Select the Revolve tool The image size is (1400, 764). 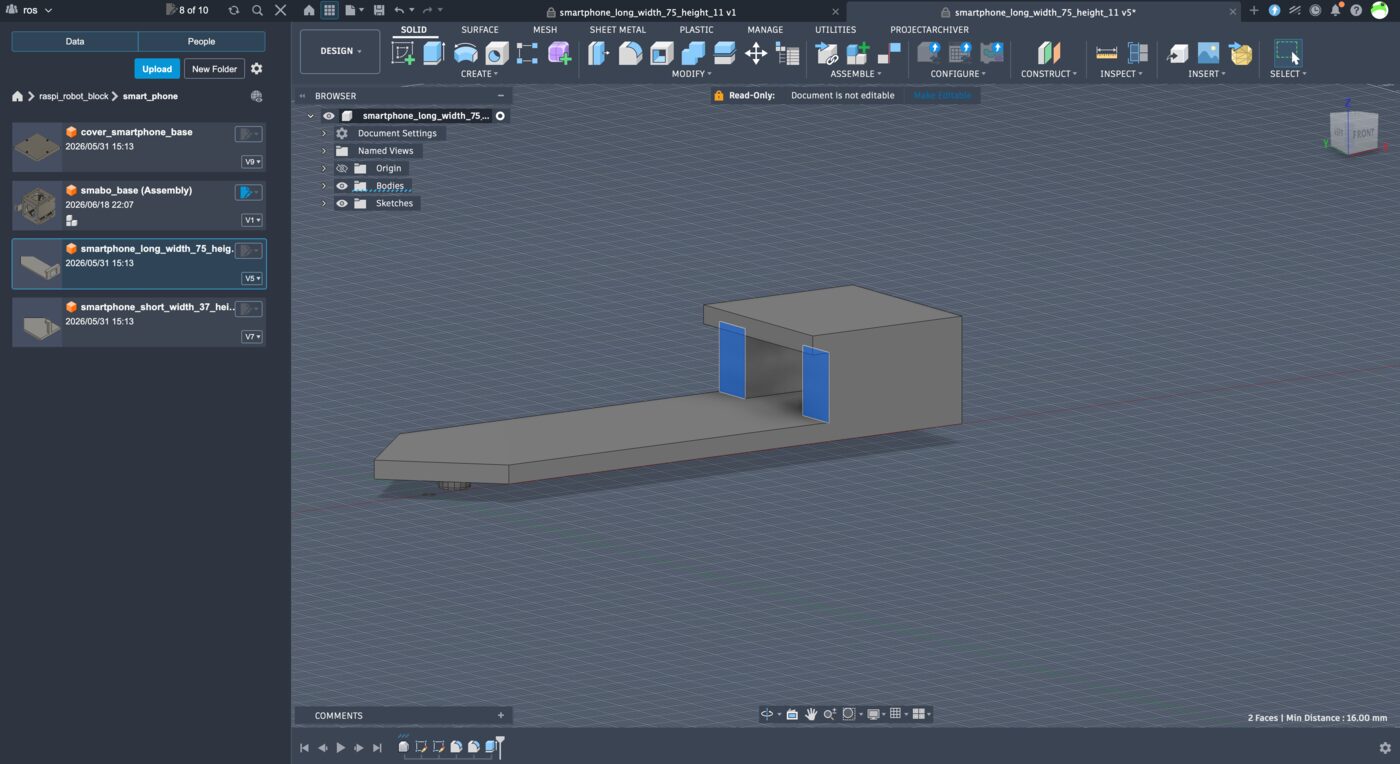point(465,53)
